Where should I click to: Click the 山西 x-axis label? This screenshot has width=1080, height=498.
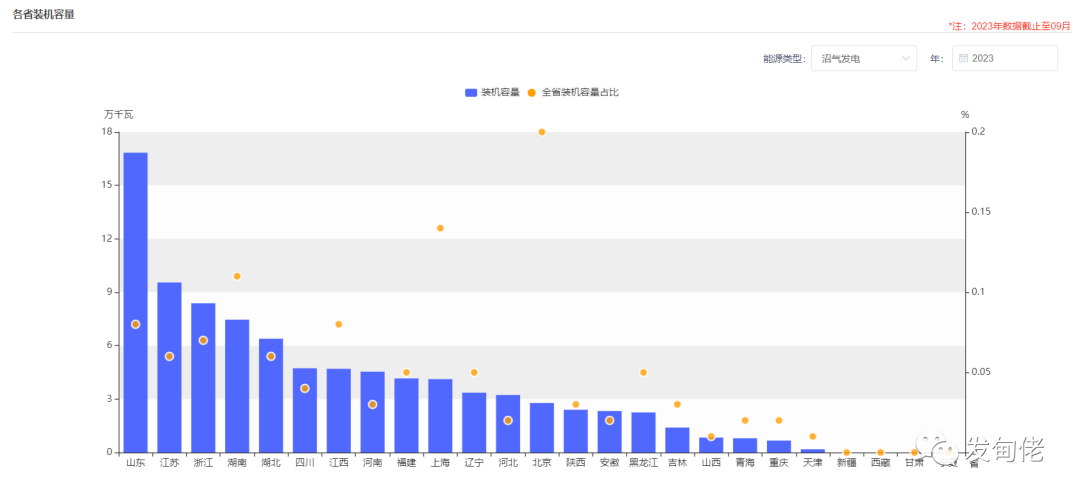[x=711, y=463]
